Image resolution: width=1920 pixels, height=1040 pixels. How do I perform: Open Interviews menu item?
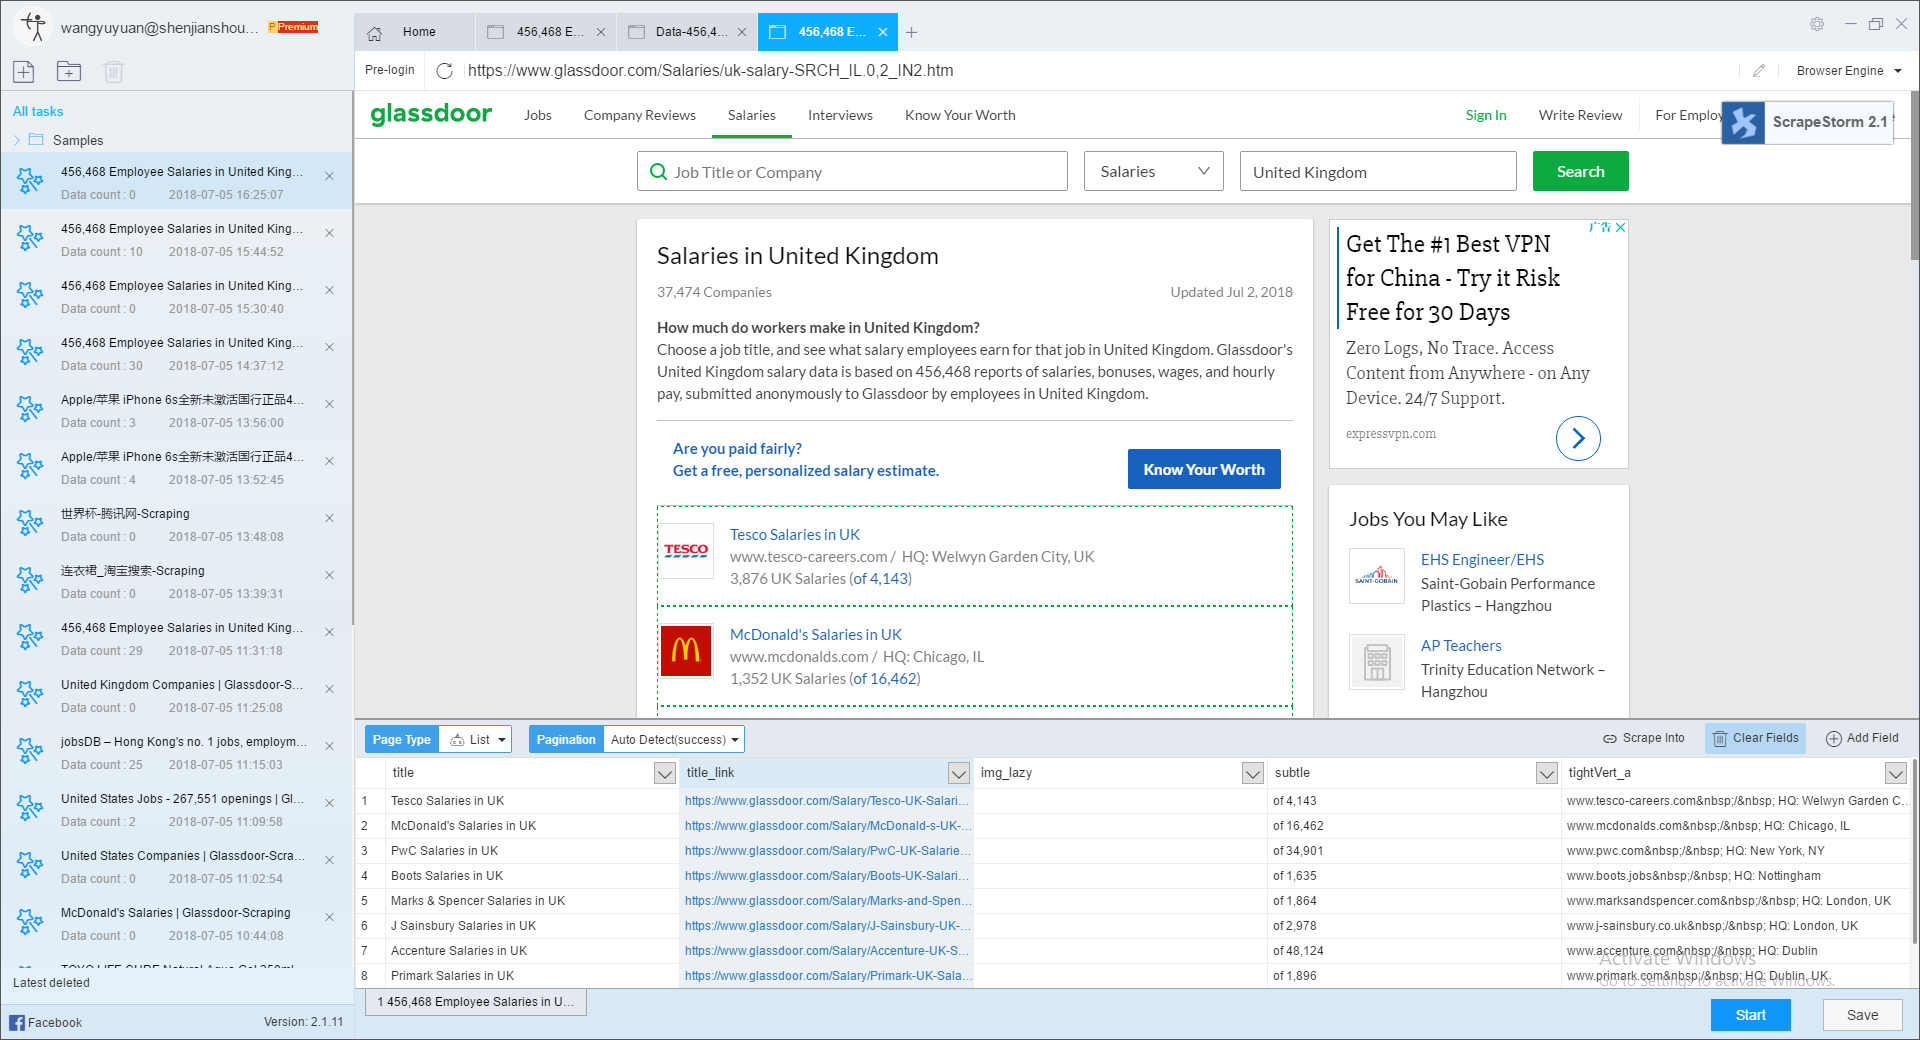click(x=840, y=115)
